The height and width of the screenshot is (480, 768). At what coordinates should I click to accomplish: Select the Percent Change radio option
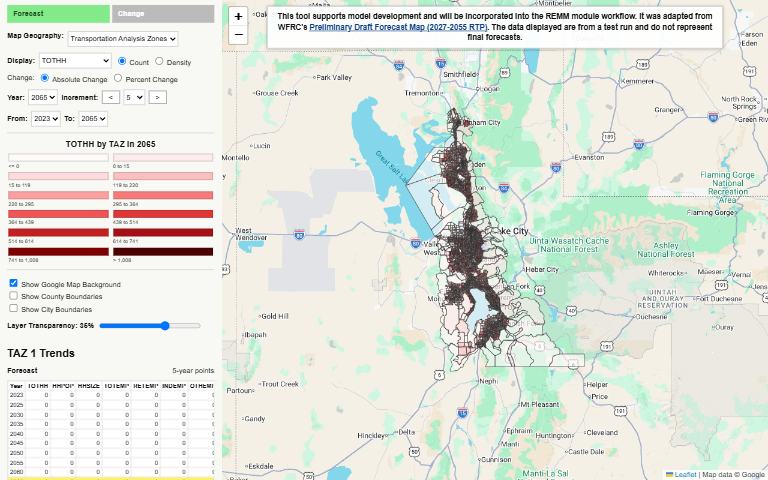118,78
